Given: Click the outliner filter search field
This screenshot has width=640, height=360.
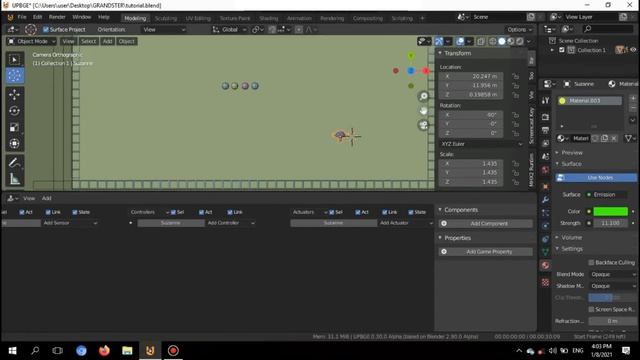Looking at the screenshot, I should tap(608, 29).
